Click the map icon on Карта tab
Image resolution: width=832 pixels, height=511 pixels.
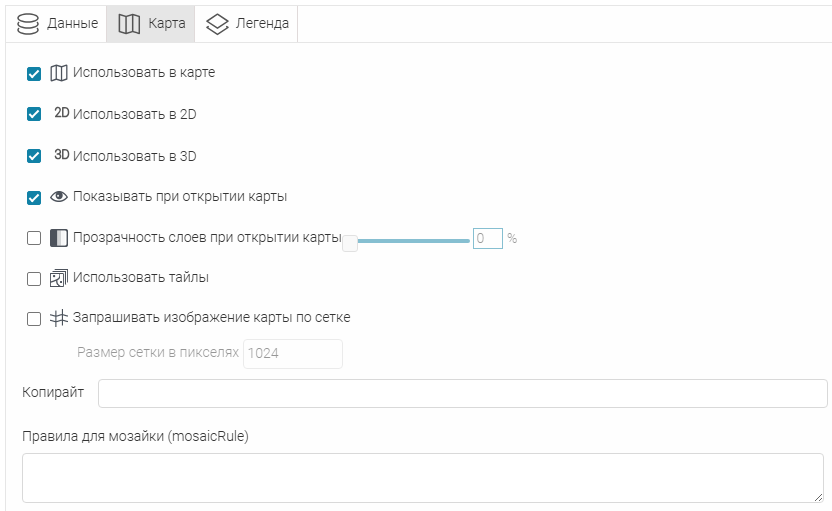point(129,23)
